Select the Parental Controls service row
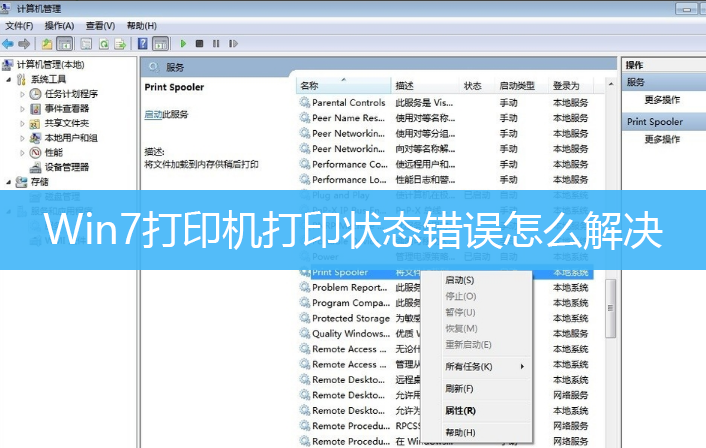The height and width of the screenshot is (448, 706). [x=446, y=103]
